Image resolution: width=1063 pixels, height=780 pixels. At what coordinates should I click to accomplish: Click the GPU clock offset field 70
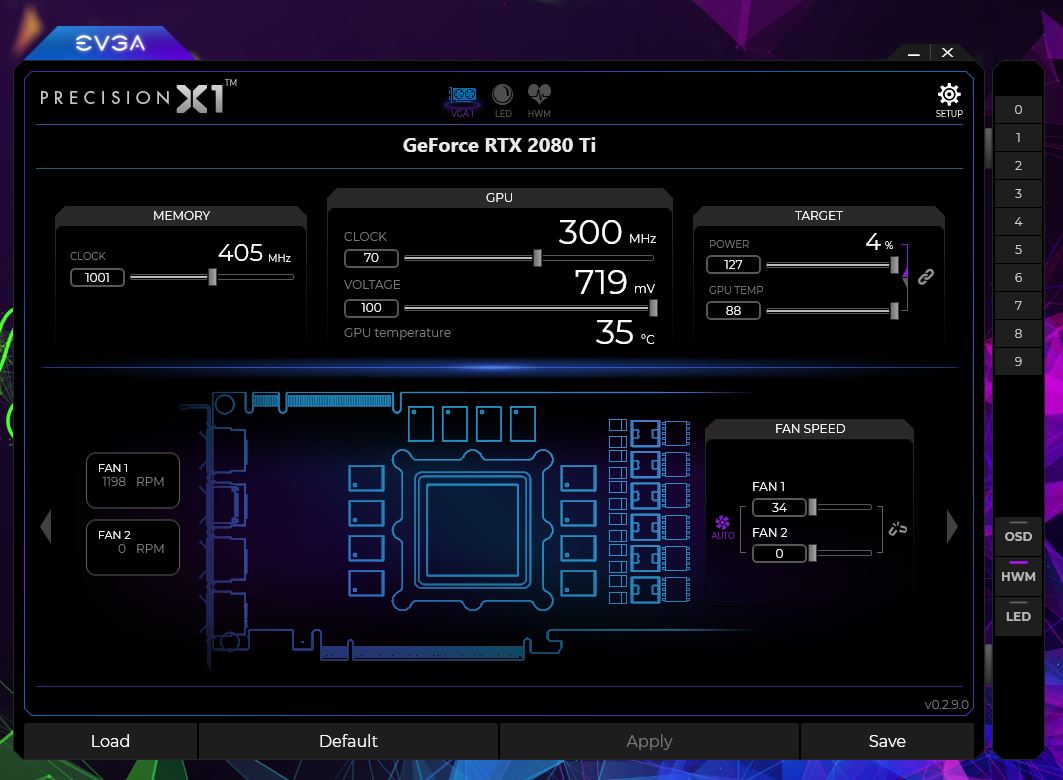[371, 258]
